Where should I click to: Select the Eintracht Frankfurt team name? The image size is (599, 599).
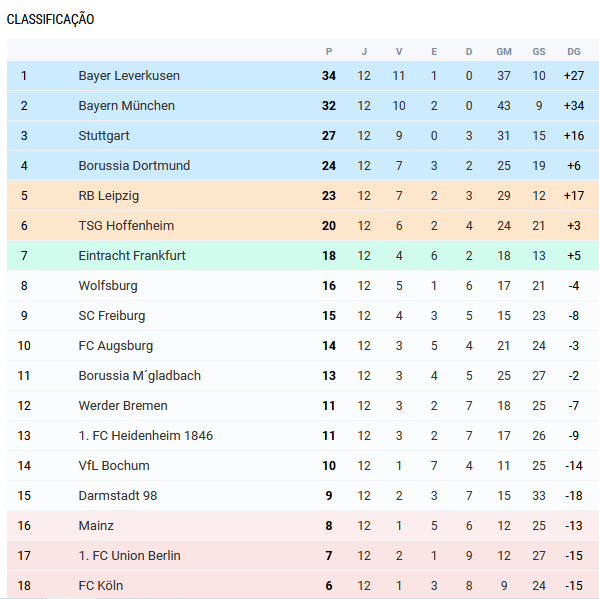(132, 256)
